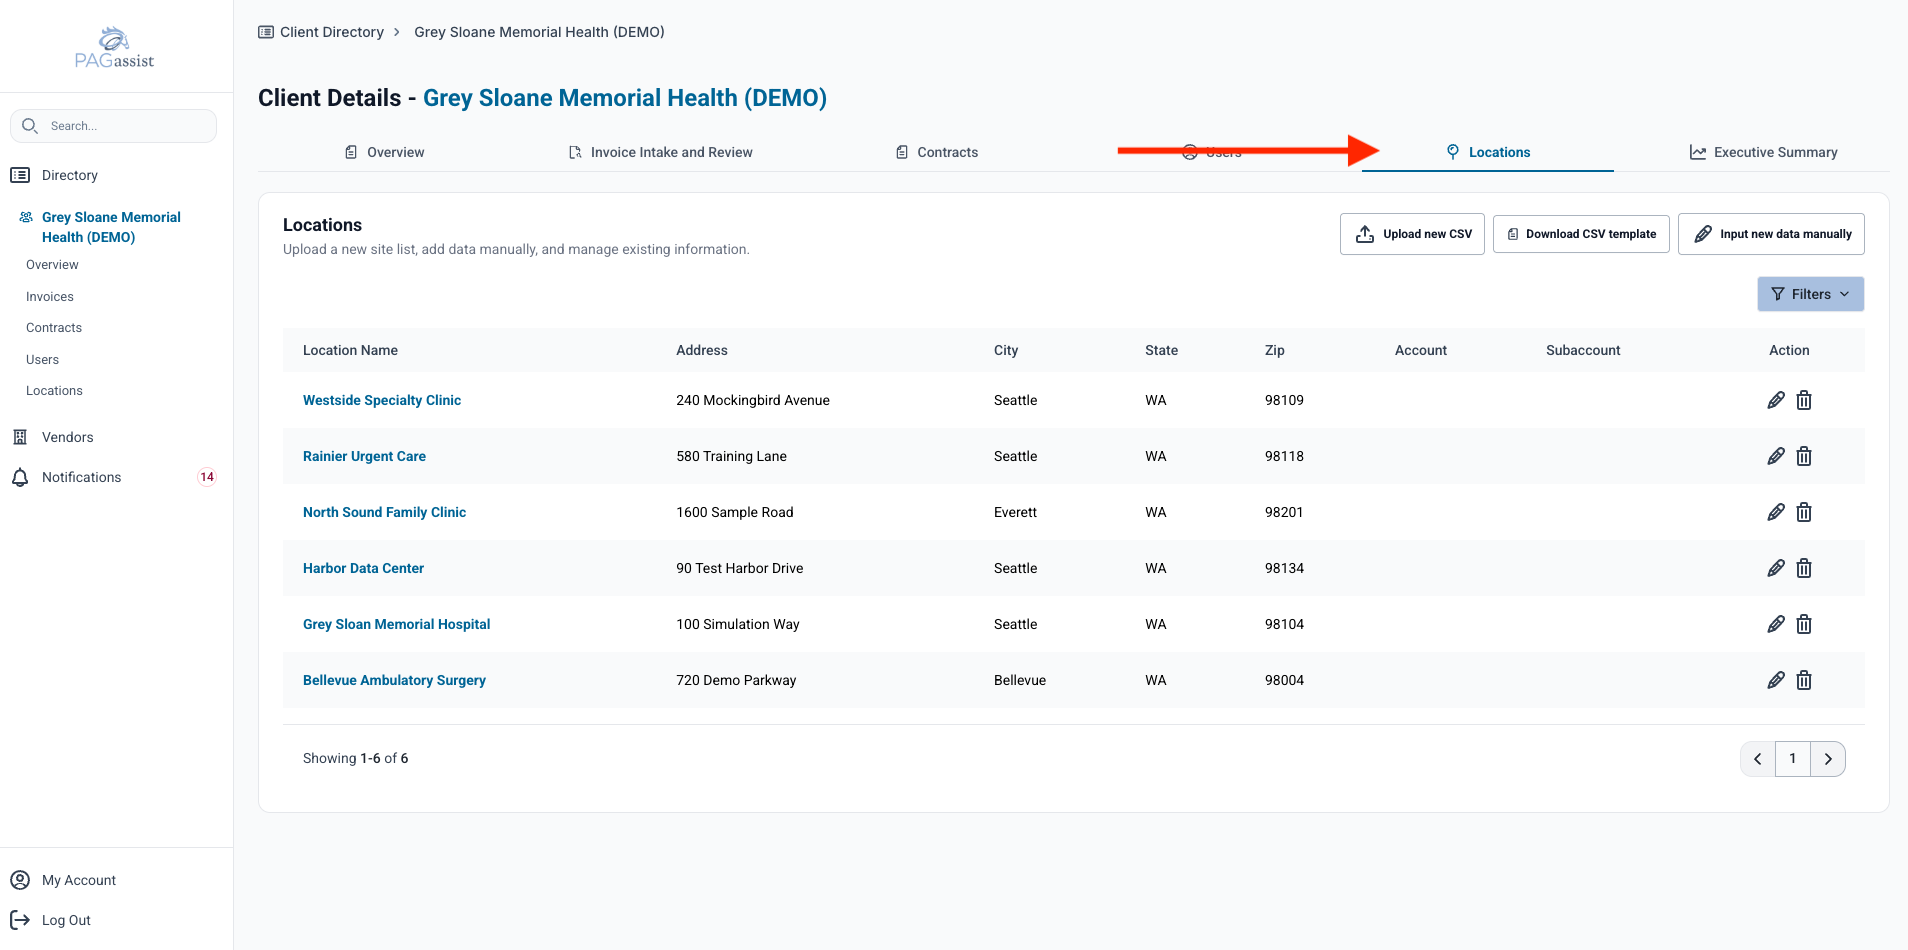Screen dimensions: 1908x950
Task: Edit Bellevue Ambulatory Surgery entry
Action: click(1776, 680)
